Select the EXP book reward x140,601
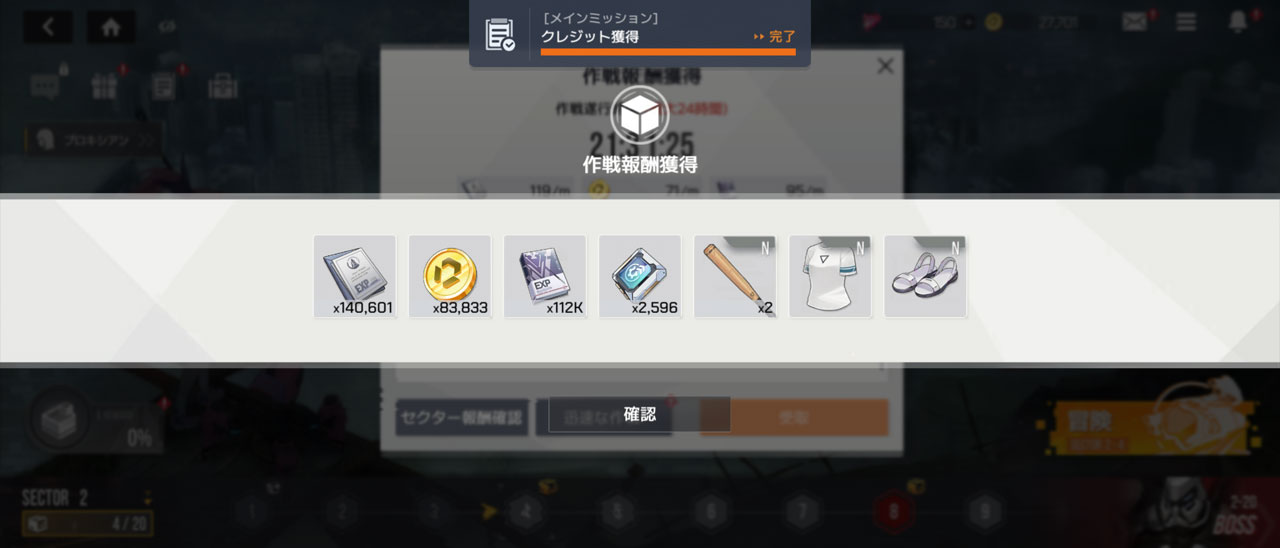Viewport: 1280px width, 548px height. pos(355,276)
